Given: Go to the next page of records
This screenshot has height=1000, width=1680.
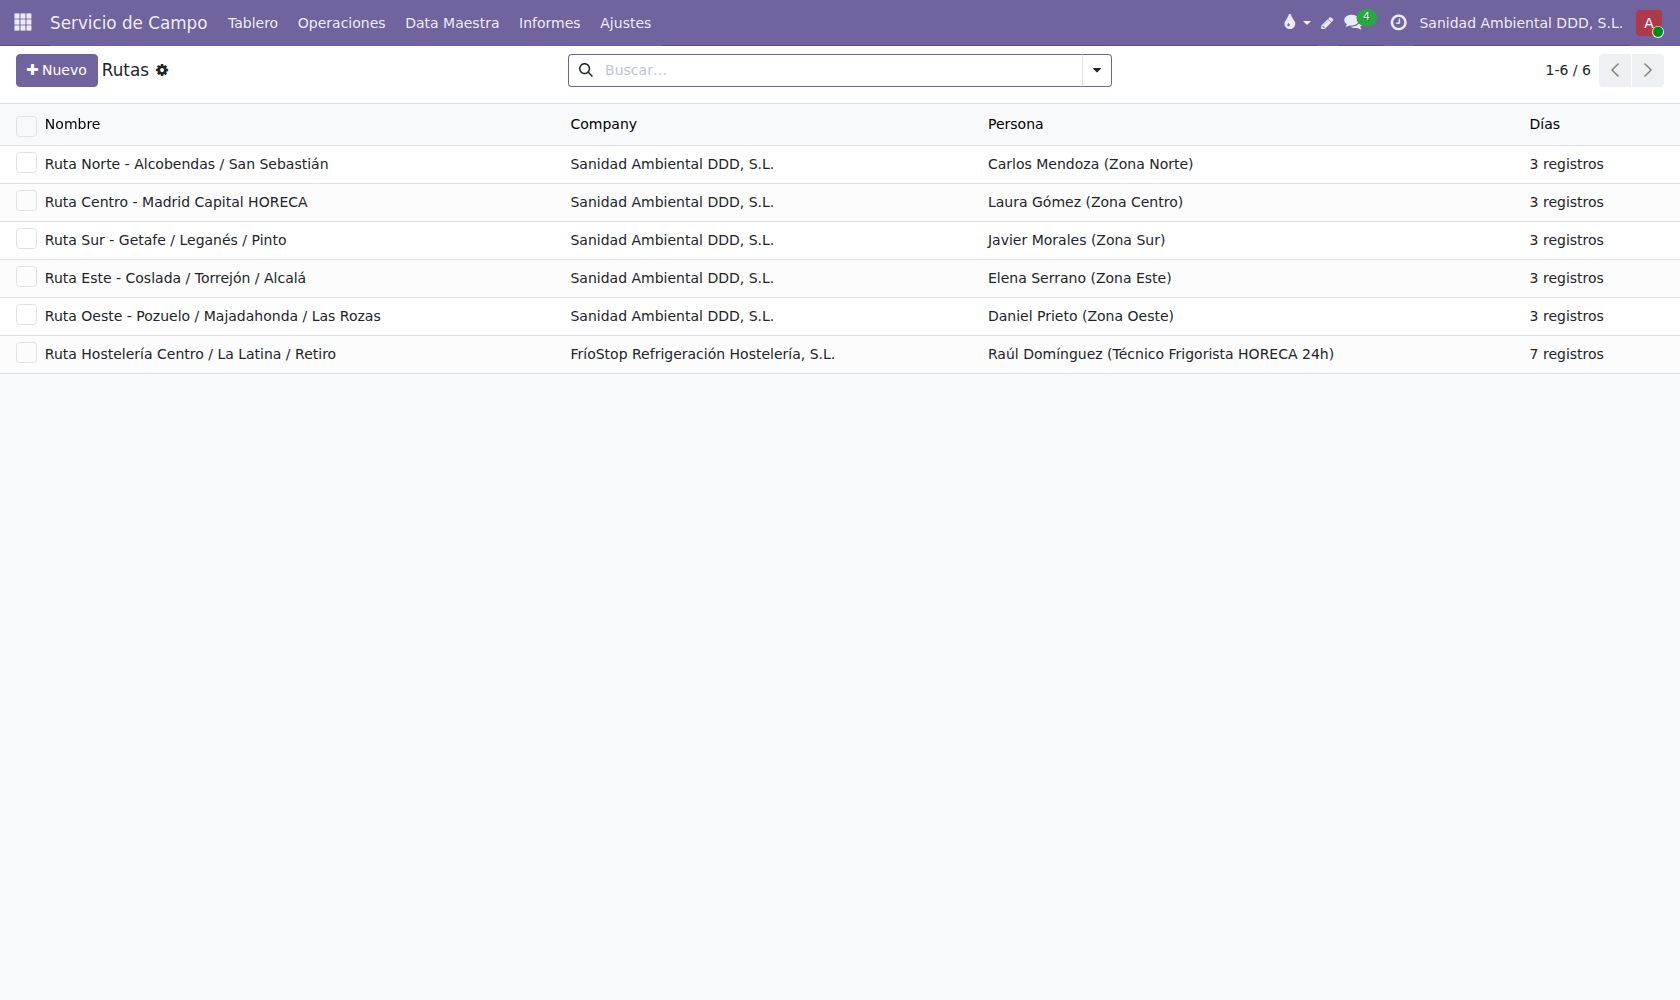Looking at the screenshot, I should coord(1648,70).
